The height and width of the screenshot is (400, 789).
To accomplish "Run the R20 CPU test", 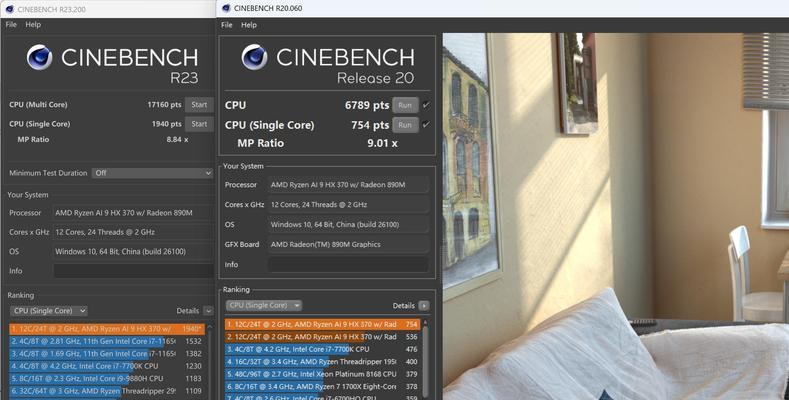I will tap(405, 105).
